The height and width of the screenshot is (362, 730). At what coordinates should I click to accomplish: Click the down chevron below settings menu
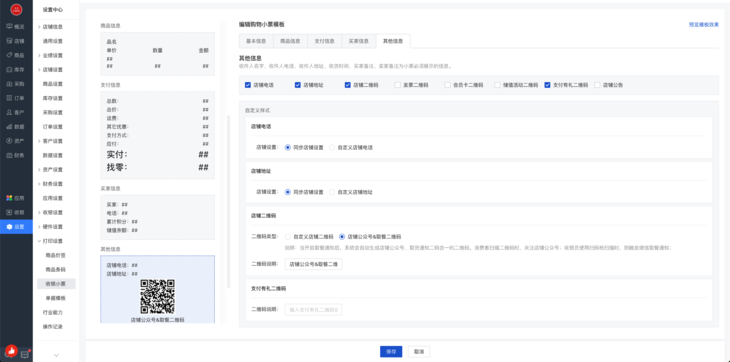tap(56, 355)
